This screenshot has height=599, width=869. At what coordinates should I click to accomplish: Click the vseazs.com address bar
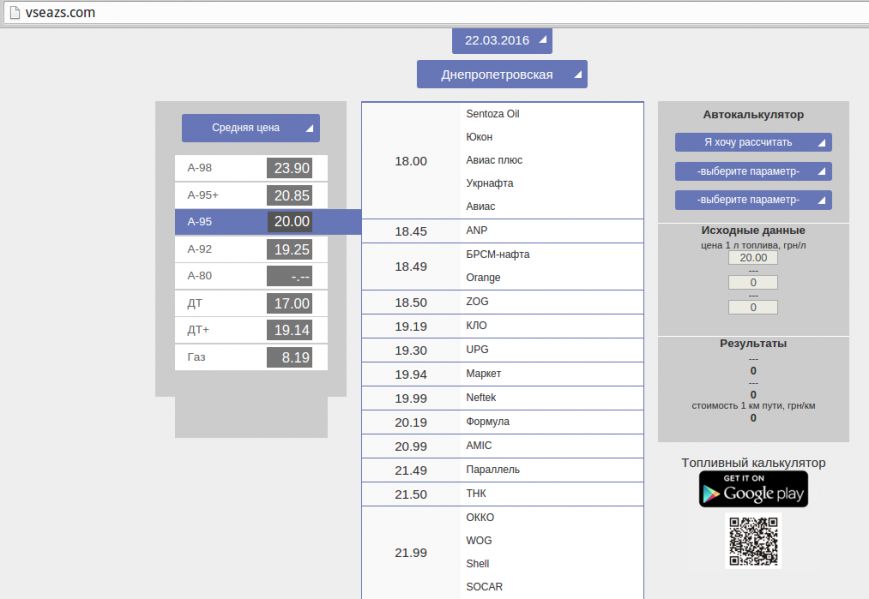(x=434, y=12)
